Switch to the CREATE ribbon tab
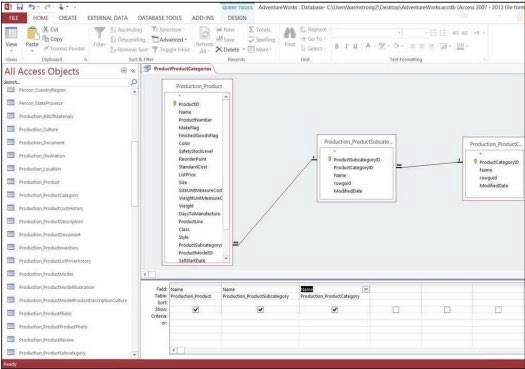 [68, 18]
